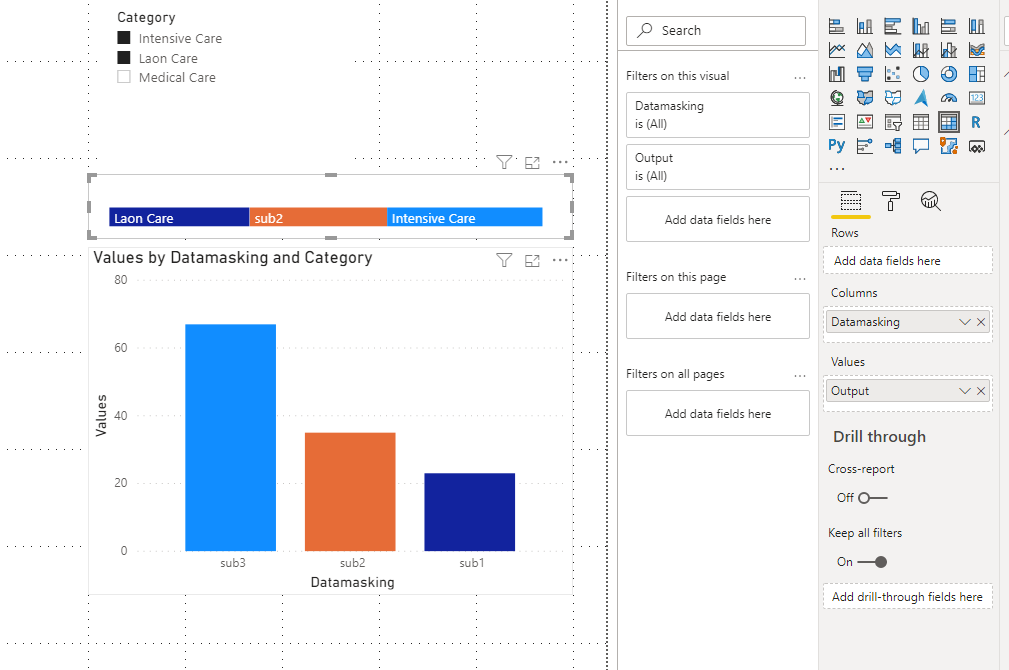Pick the 100% stacked column chart visual

977,26
